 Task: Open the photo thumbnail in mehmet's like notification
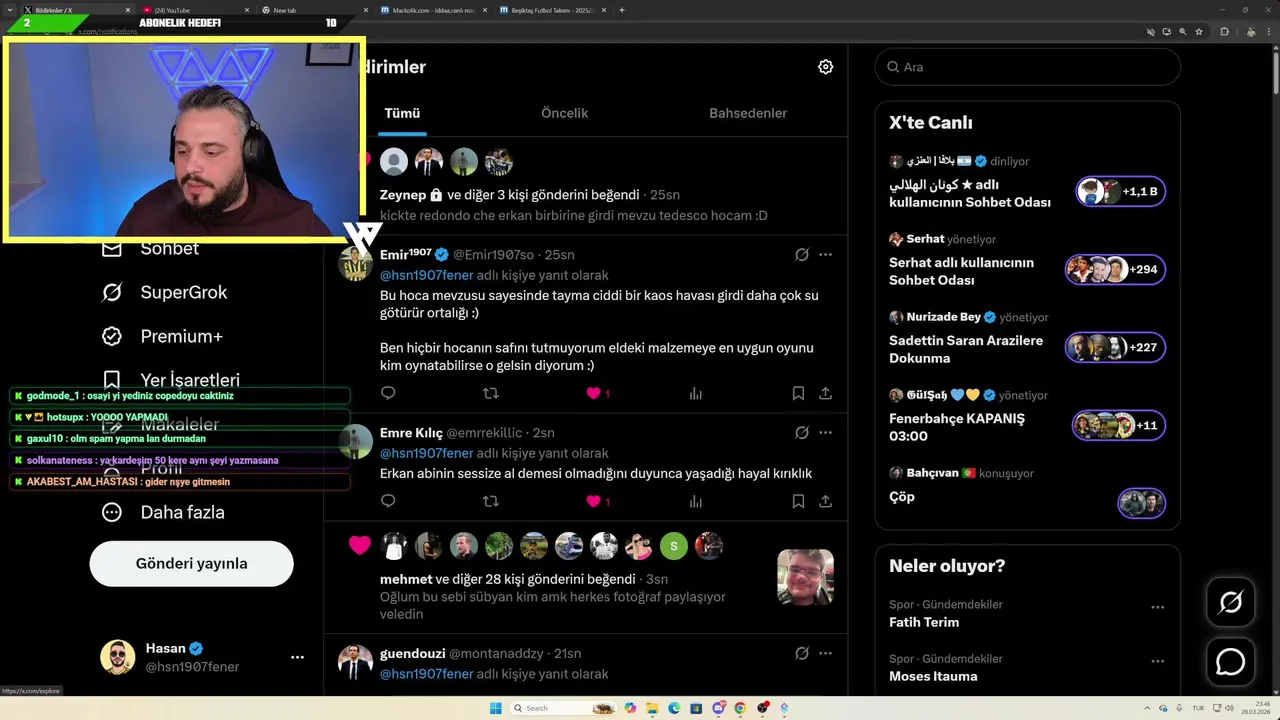coord(805,577)
